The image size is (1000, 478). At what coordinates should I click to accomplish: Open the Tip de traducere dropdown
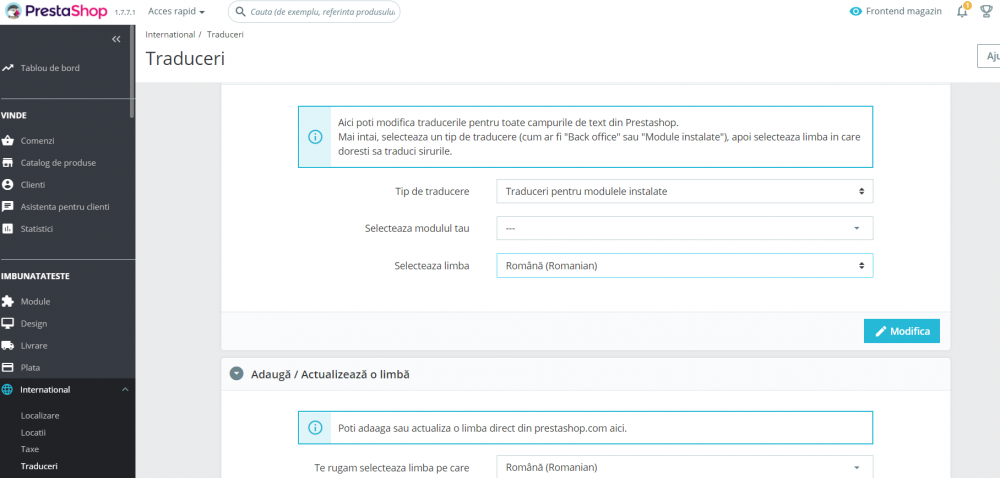coord(684,191)
